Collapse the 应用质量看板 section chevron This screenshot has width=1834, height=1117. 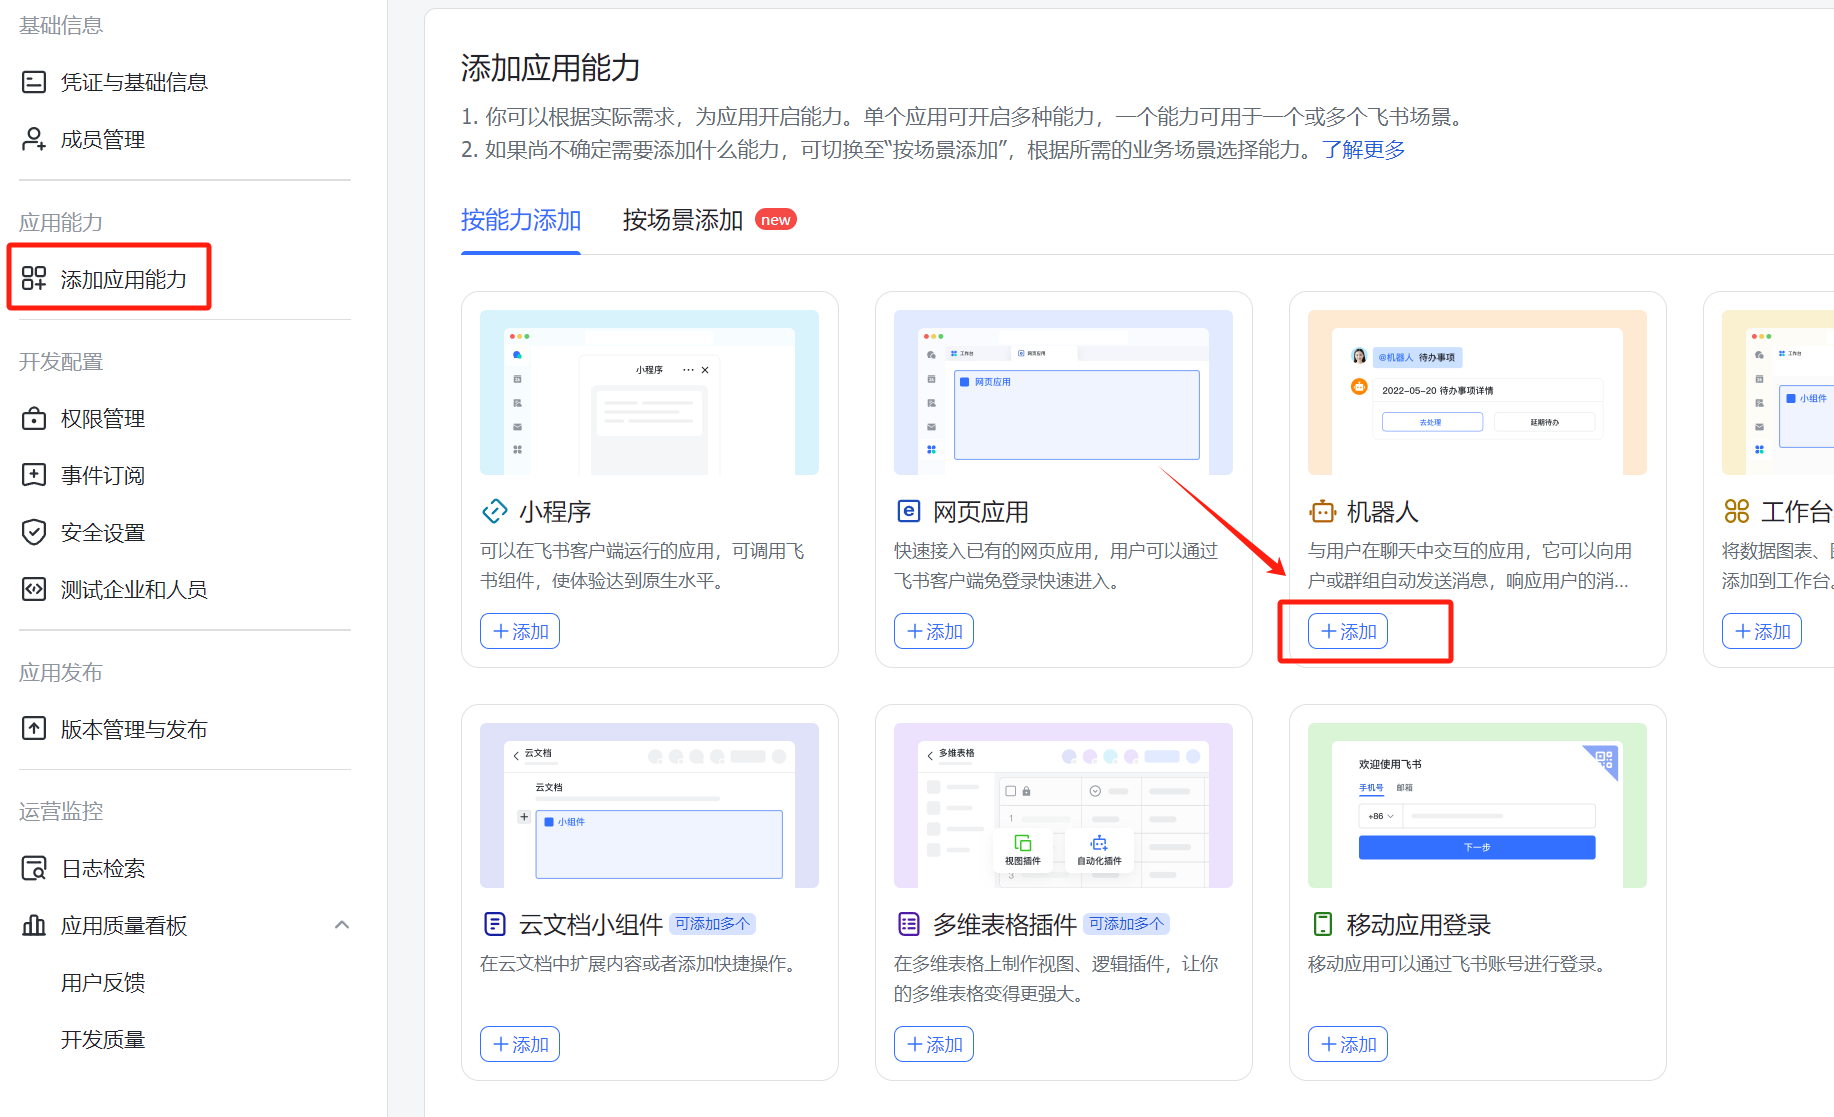[x=342, y=925]
